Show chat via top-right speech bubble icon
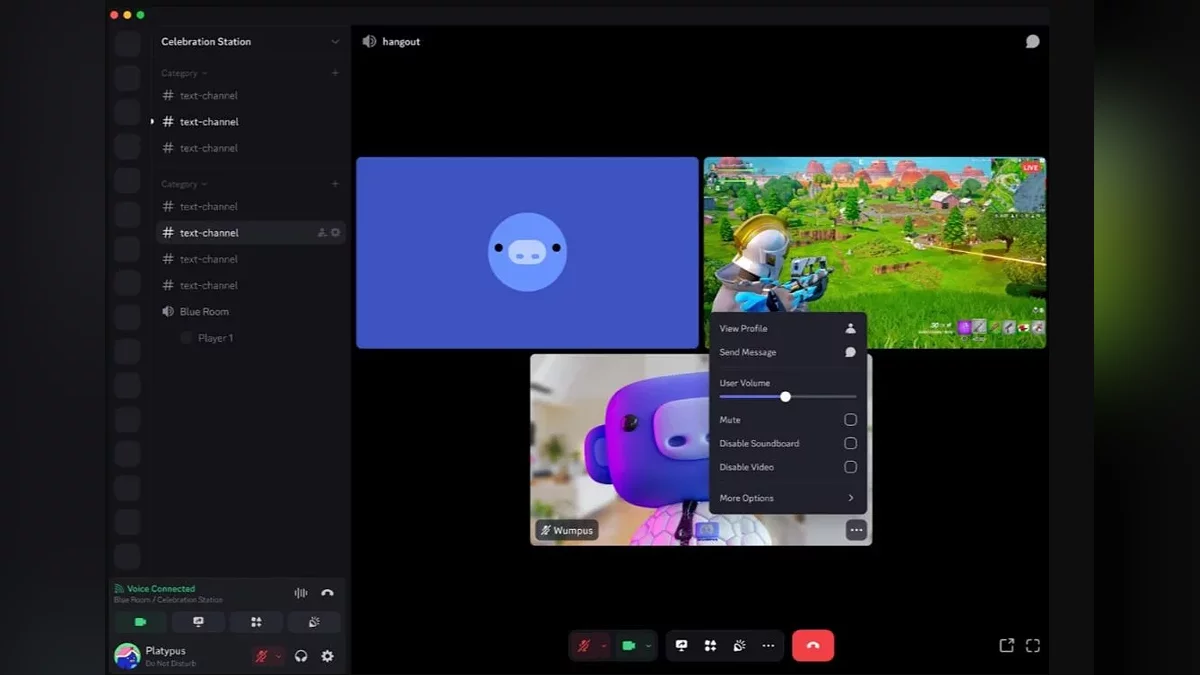This screenshot has height=675, width=1200. point(1032,42)
